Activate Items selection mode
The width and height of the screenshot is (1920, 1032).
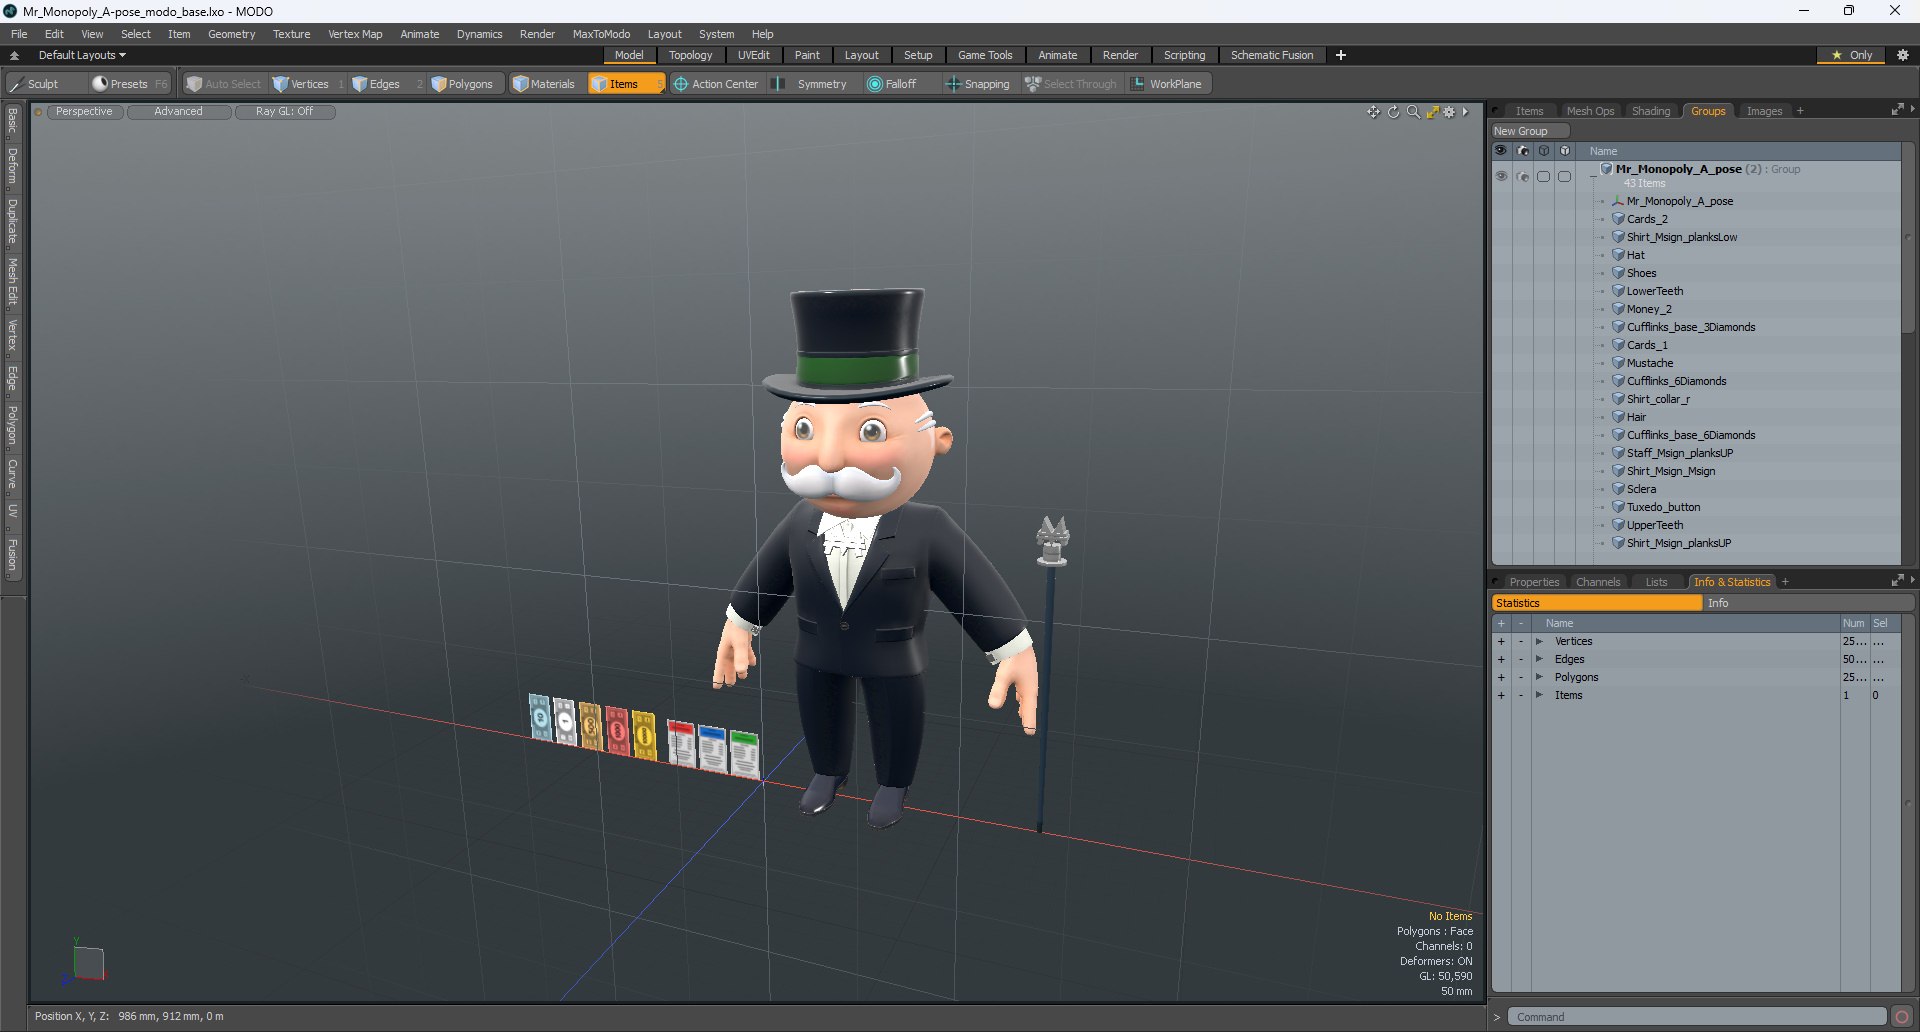pyautogui.click(x=625, y=84)
